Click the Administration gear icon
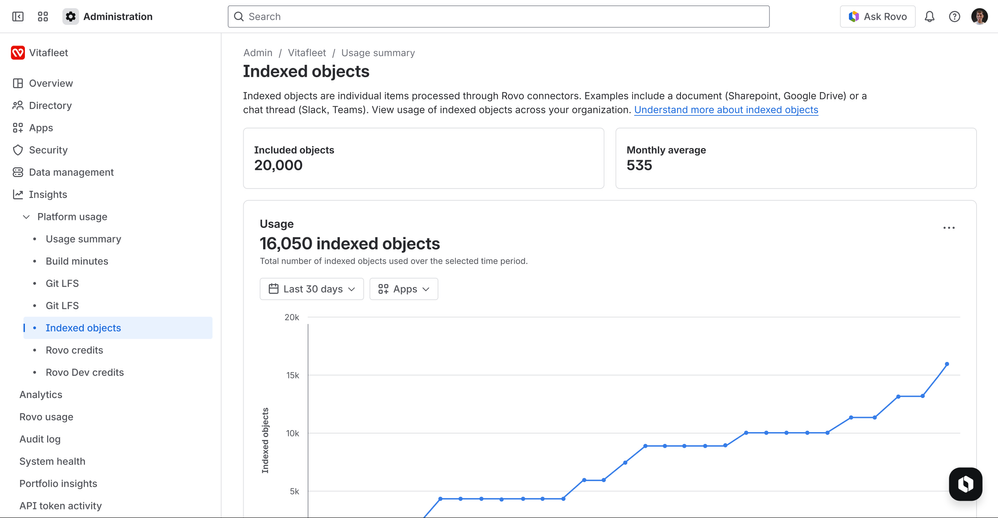Screen dimensions: 998x518 click(71, 17)
